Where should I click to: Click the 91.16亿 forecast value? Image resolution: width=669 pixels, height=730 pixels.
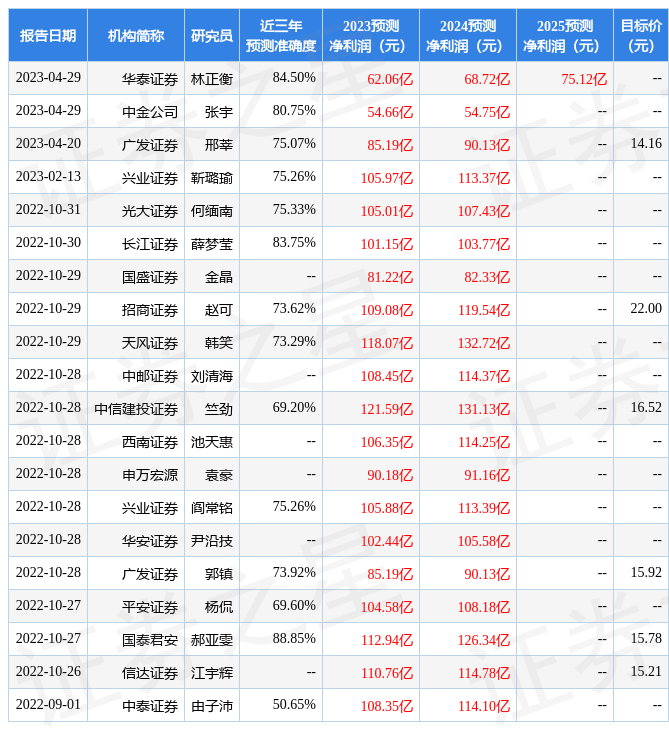487,475
